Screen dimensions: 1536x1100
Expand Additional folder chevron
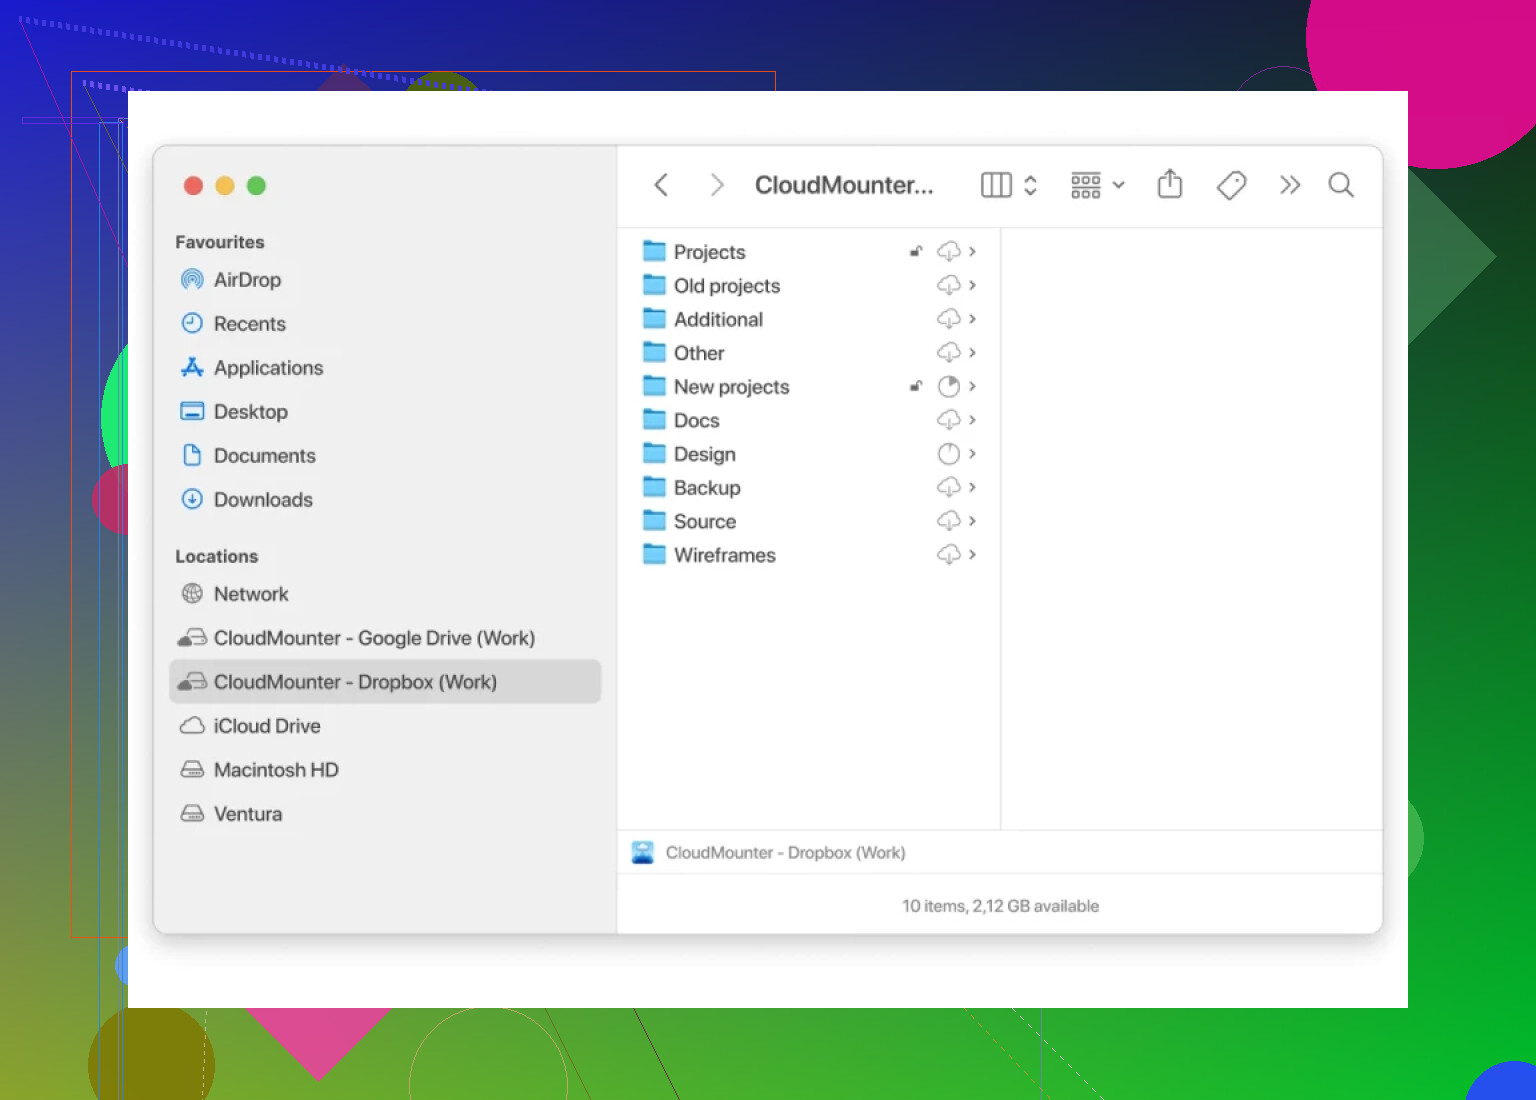[x=972, y=319]
